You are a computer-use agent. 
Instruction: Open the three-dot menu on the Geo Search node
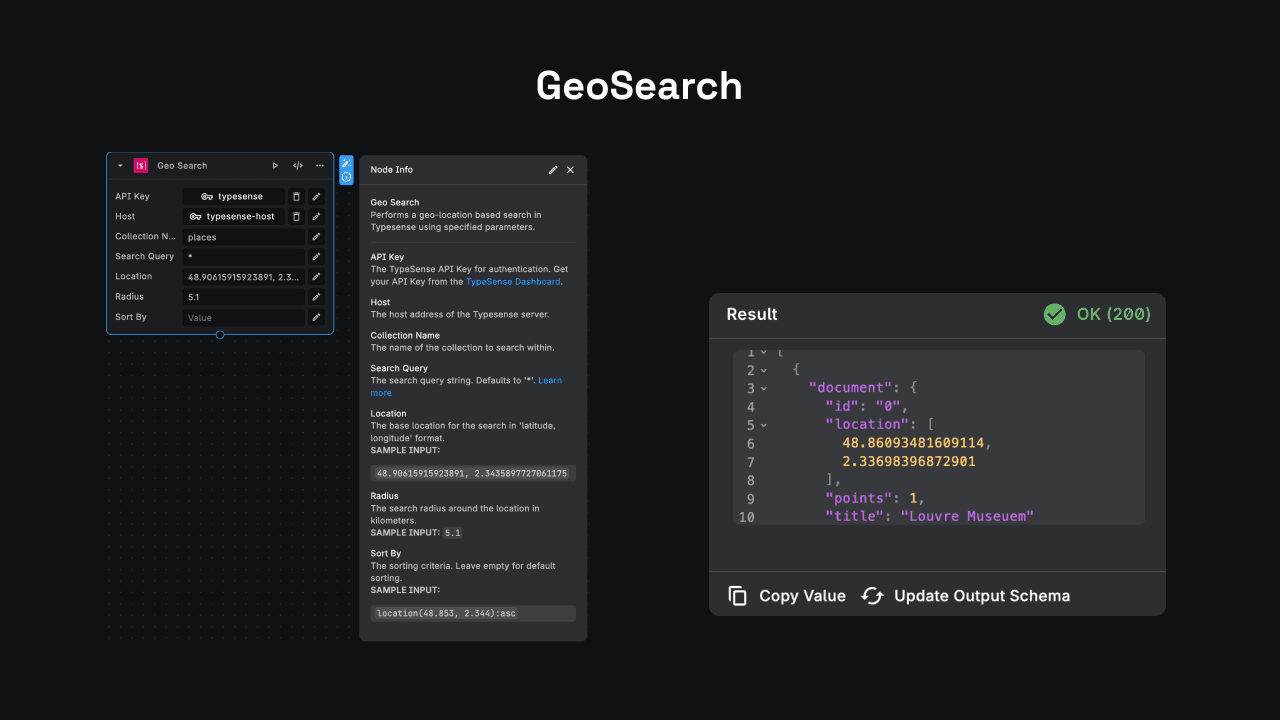320,166
